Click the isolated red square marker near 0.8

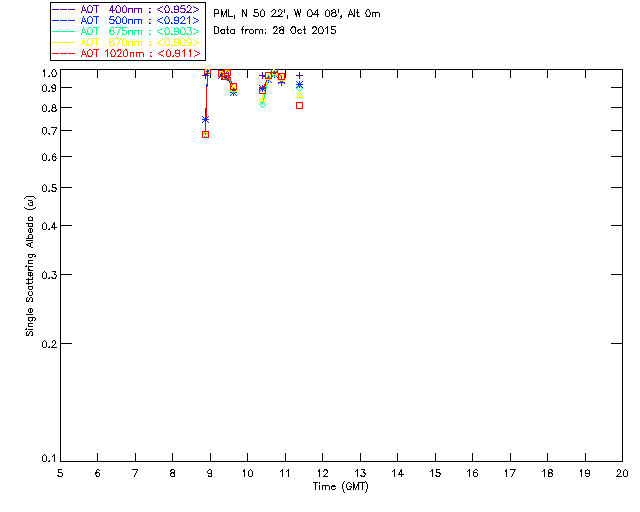tap(299, 105)
